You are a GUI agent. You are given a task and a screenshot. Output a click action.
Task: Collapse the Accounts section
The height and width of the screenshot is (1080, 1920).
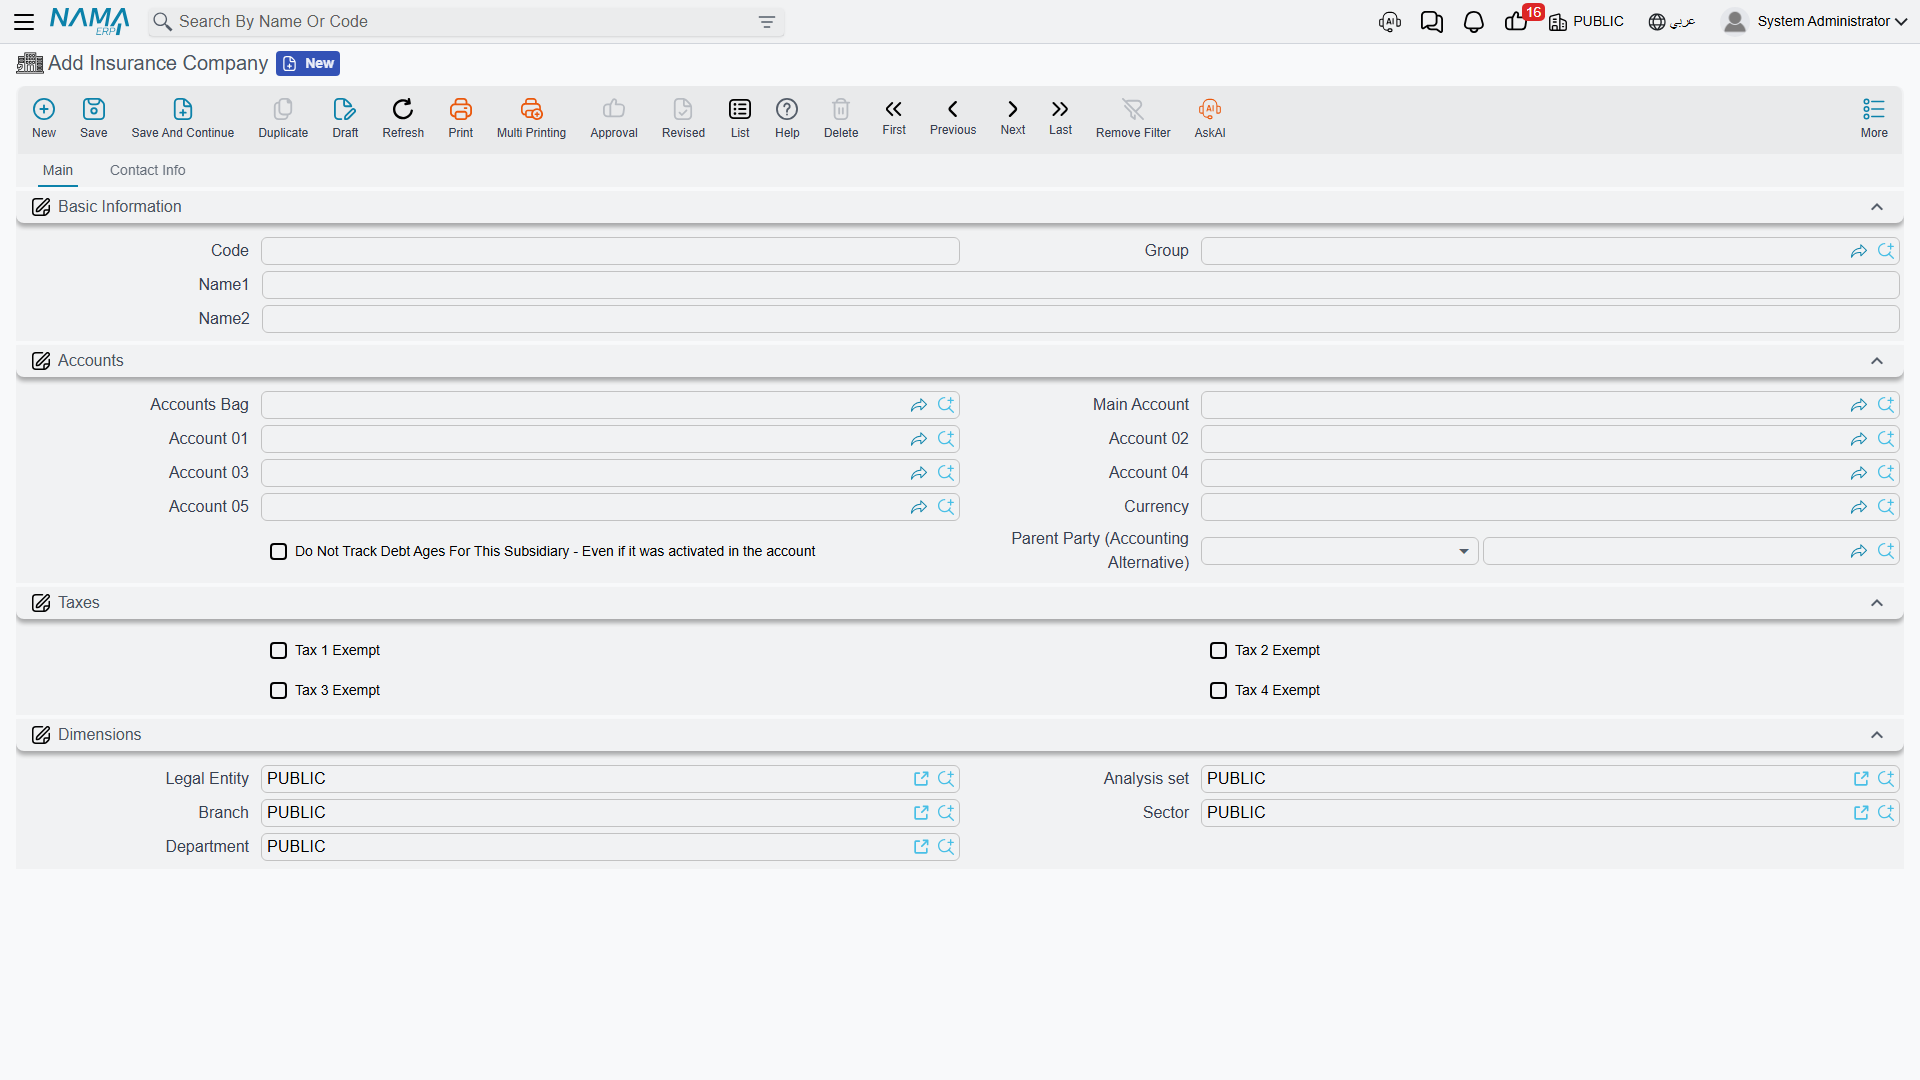point(1877,361)
